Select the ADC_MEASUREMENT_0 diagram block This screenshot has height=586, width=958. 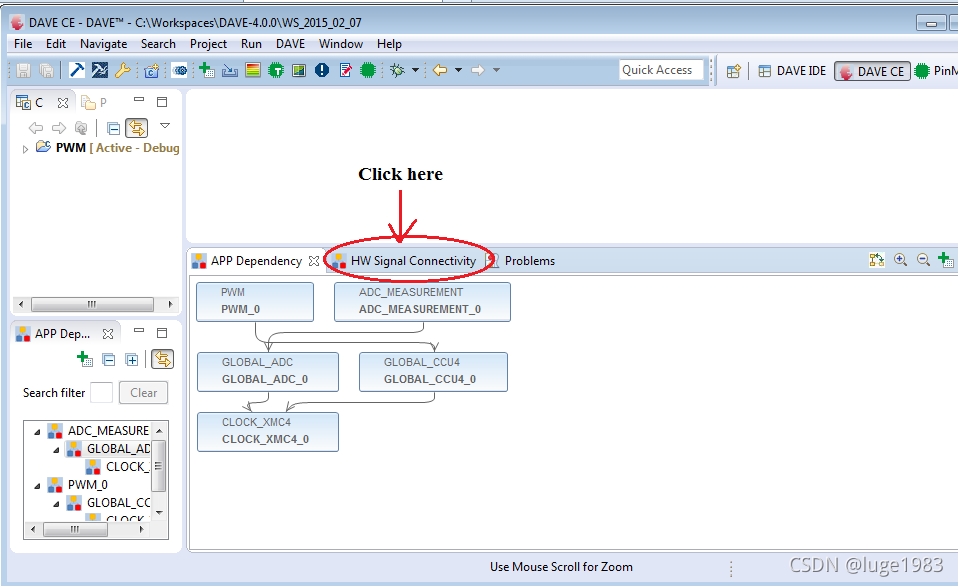coord(422,302)
